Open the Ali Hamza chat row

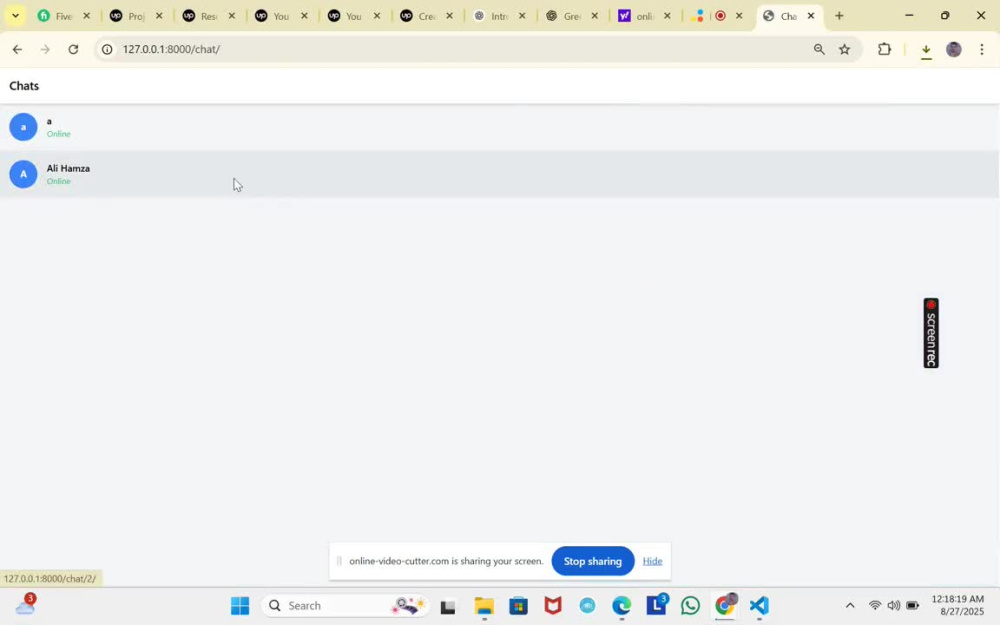(499, 174)
